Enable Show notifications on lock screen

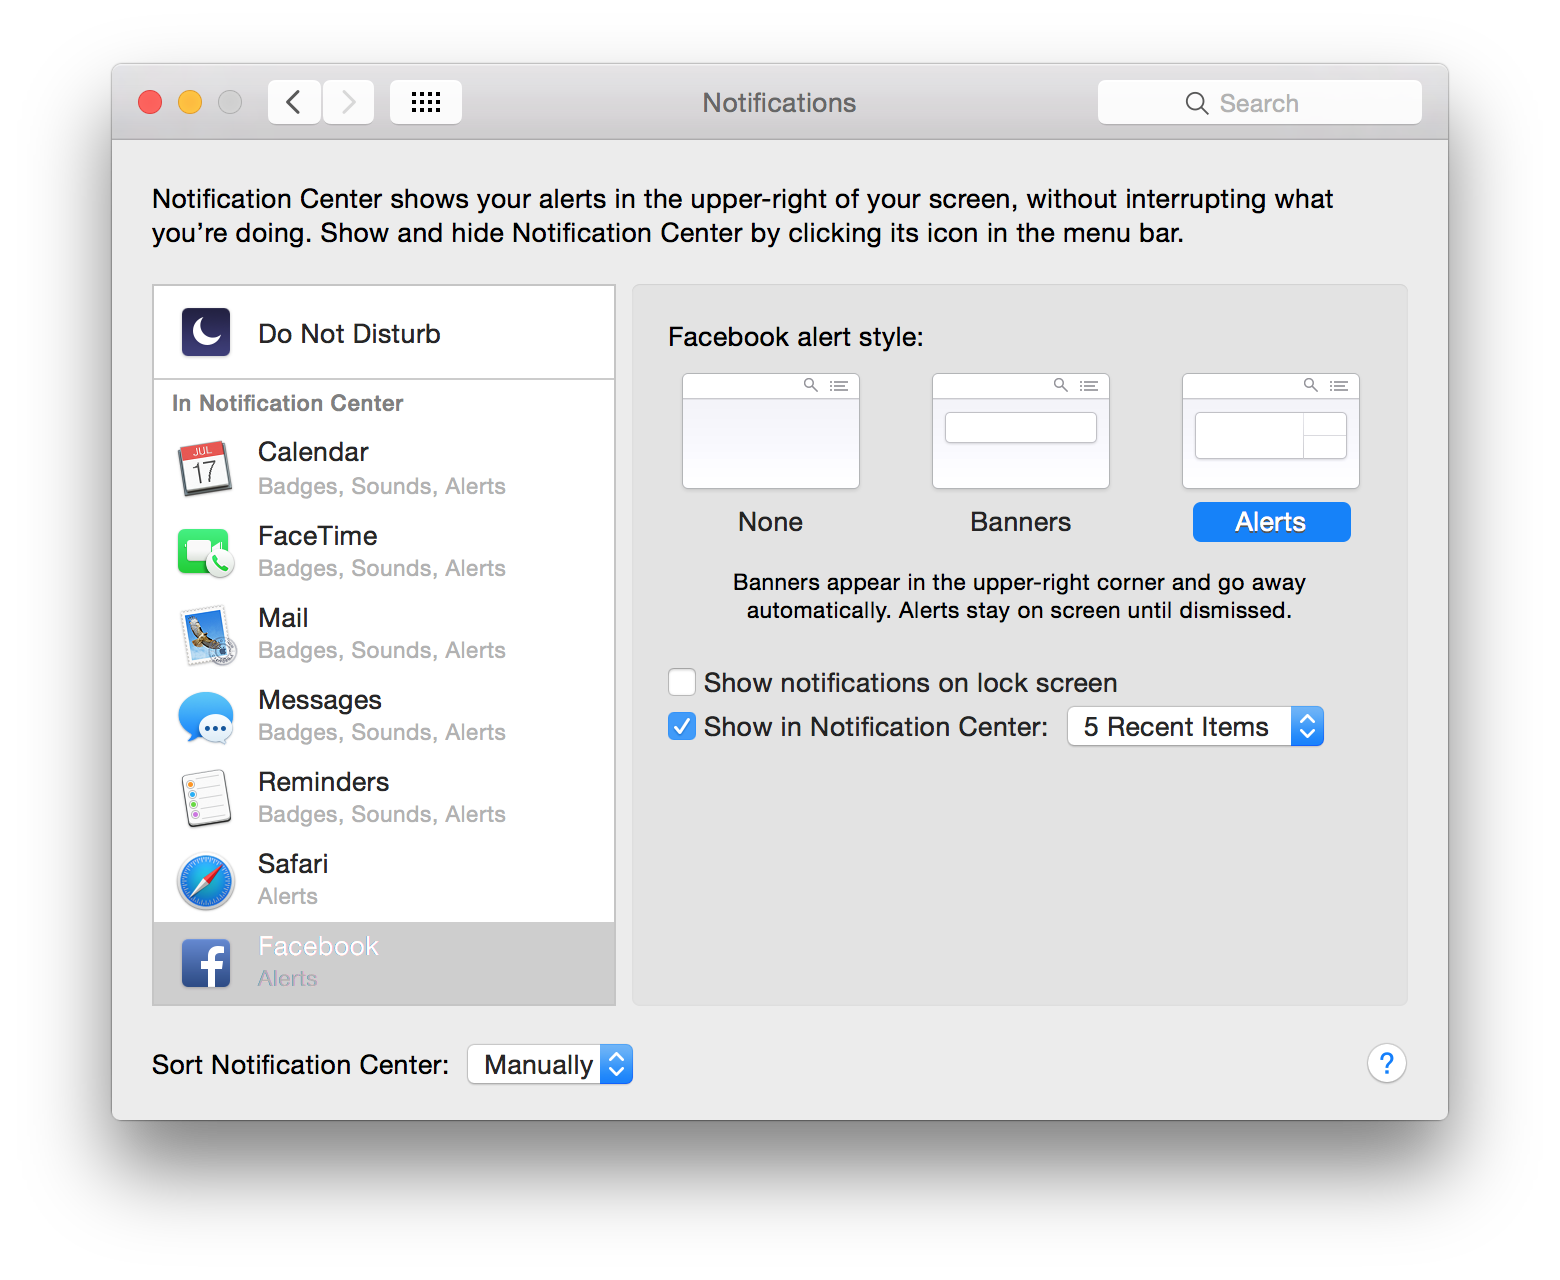[x=682, y=682]
